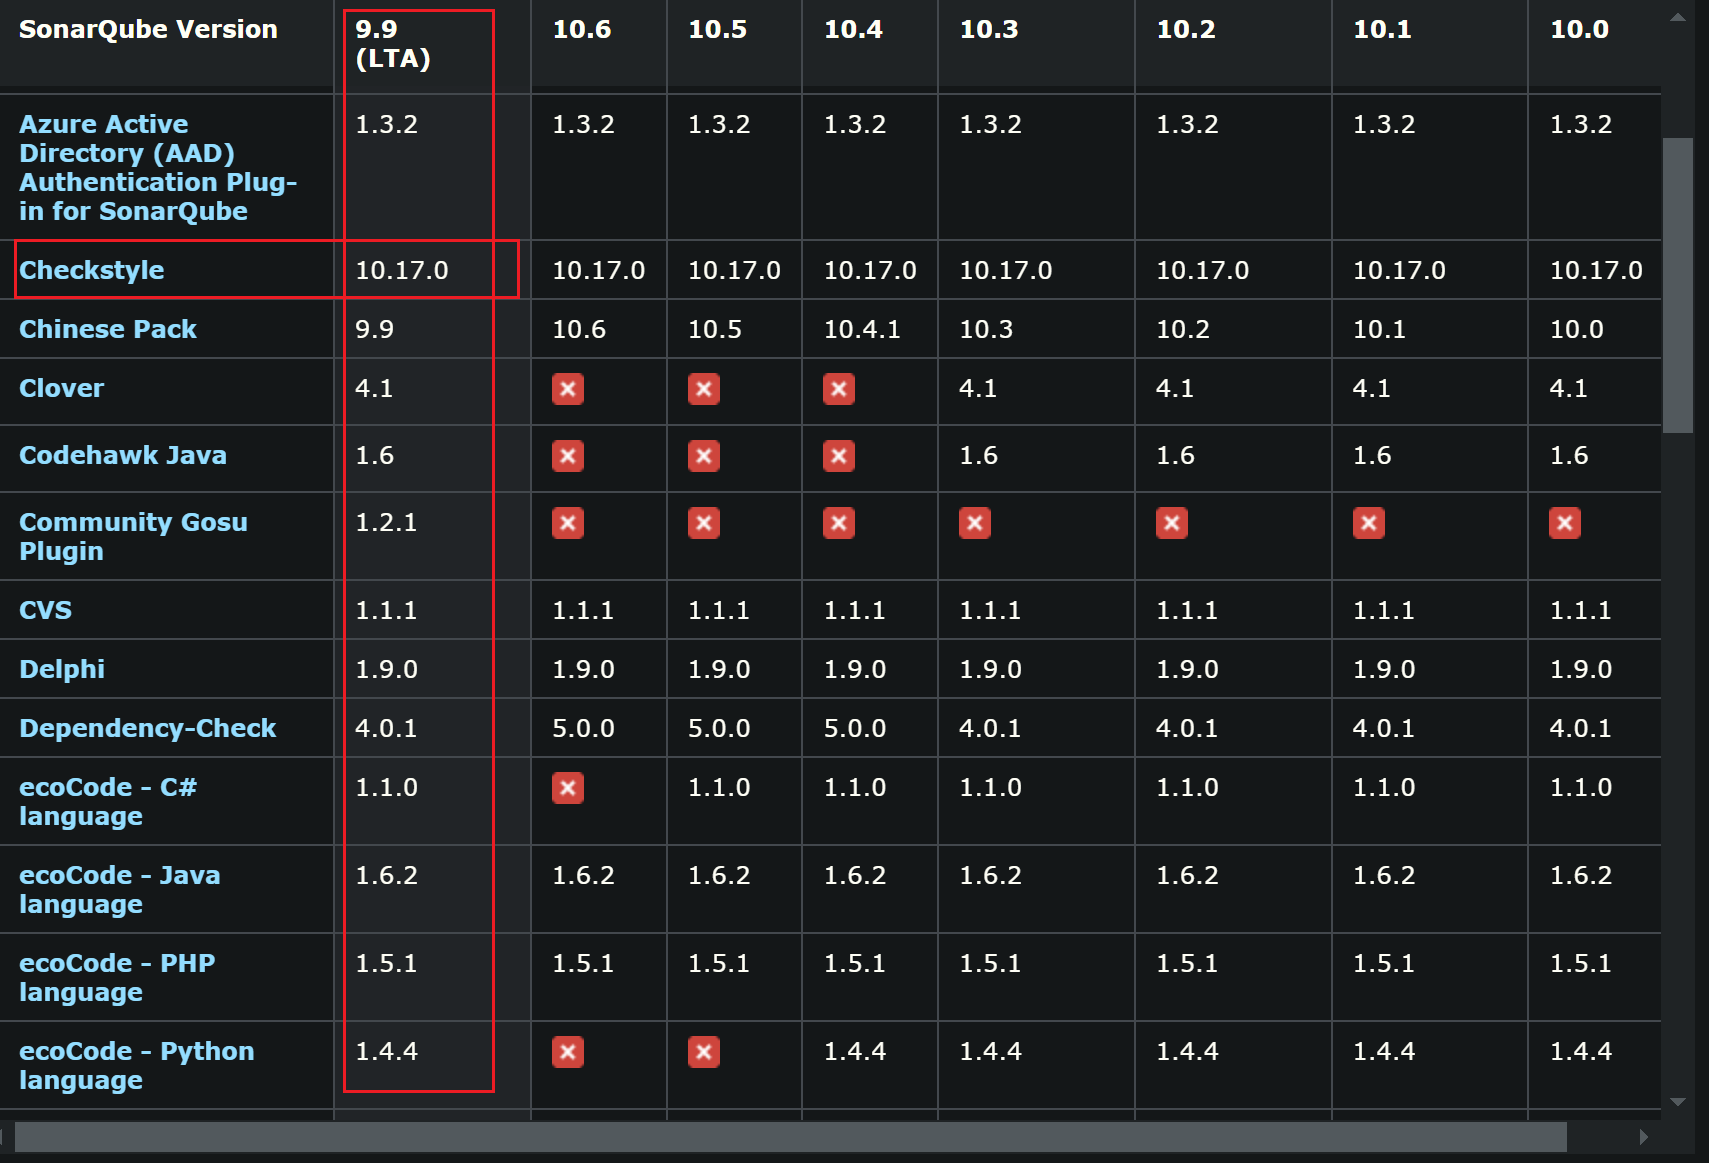Click Community Gosu Plugin red X under 10.3
The image size is (1709, 1163).
click(x=975, y=523)
